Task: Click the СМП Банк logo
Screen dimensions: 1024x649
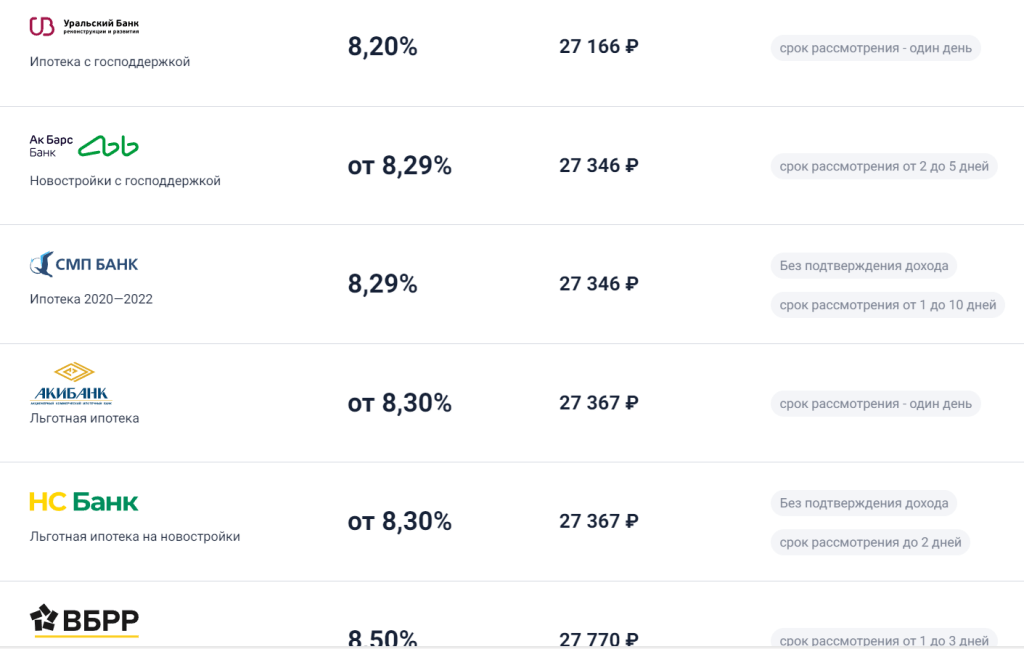Action: coord(84,264)
